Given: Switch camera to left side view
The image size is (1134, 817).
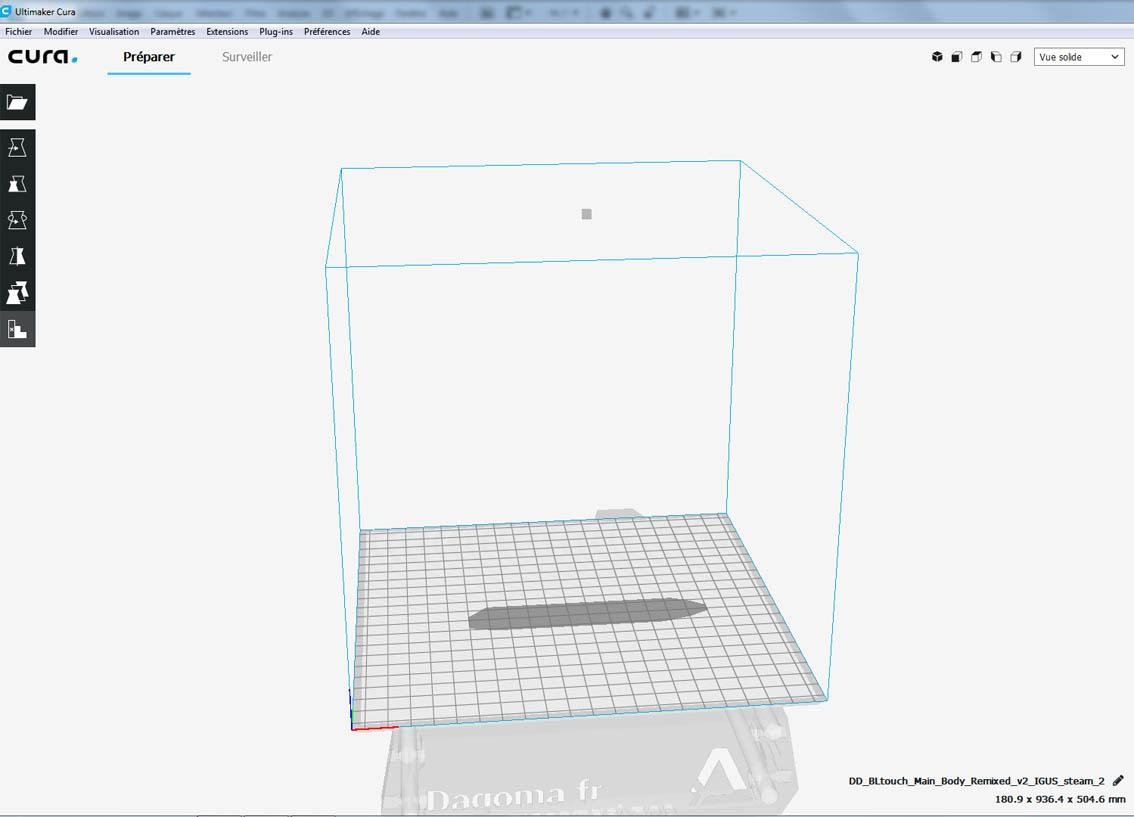Looking at the screenshot, I should coord(996,57).
